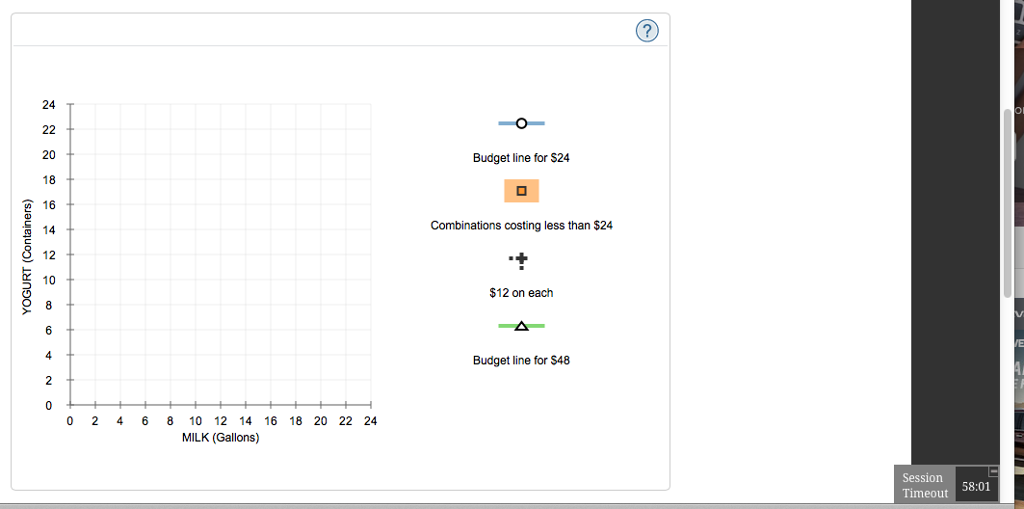Click the 'Budget line for $24' label
Image resolution: width=1024 pixels, height=509 pixels.
(x=521, y=158)
